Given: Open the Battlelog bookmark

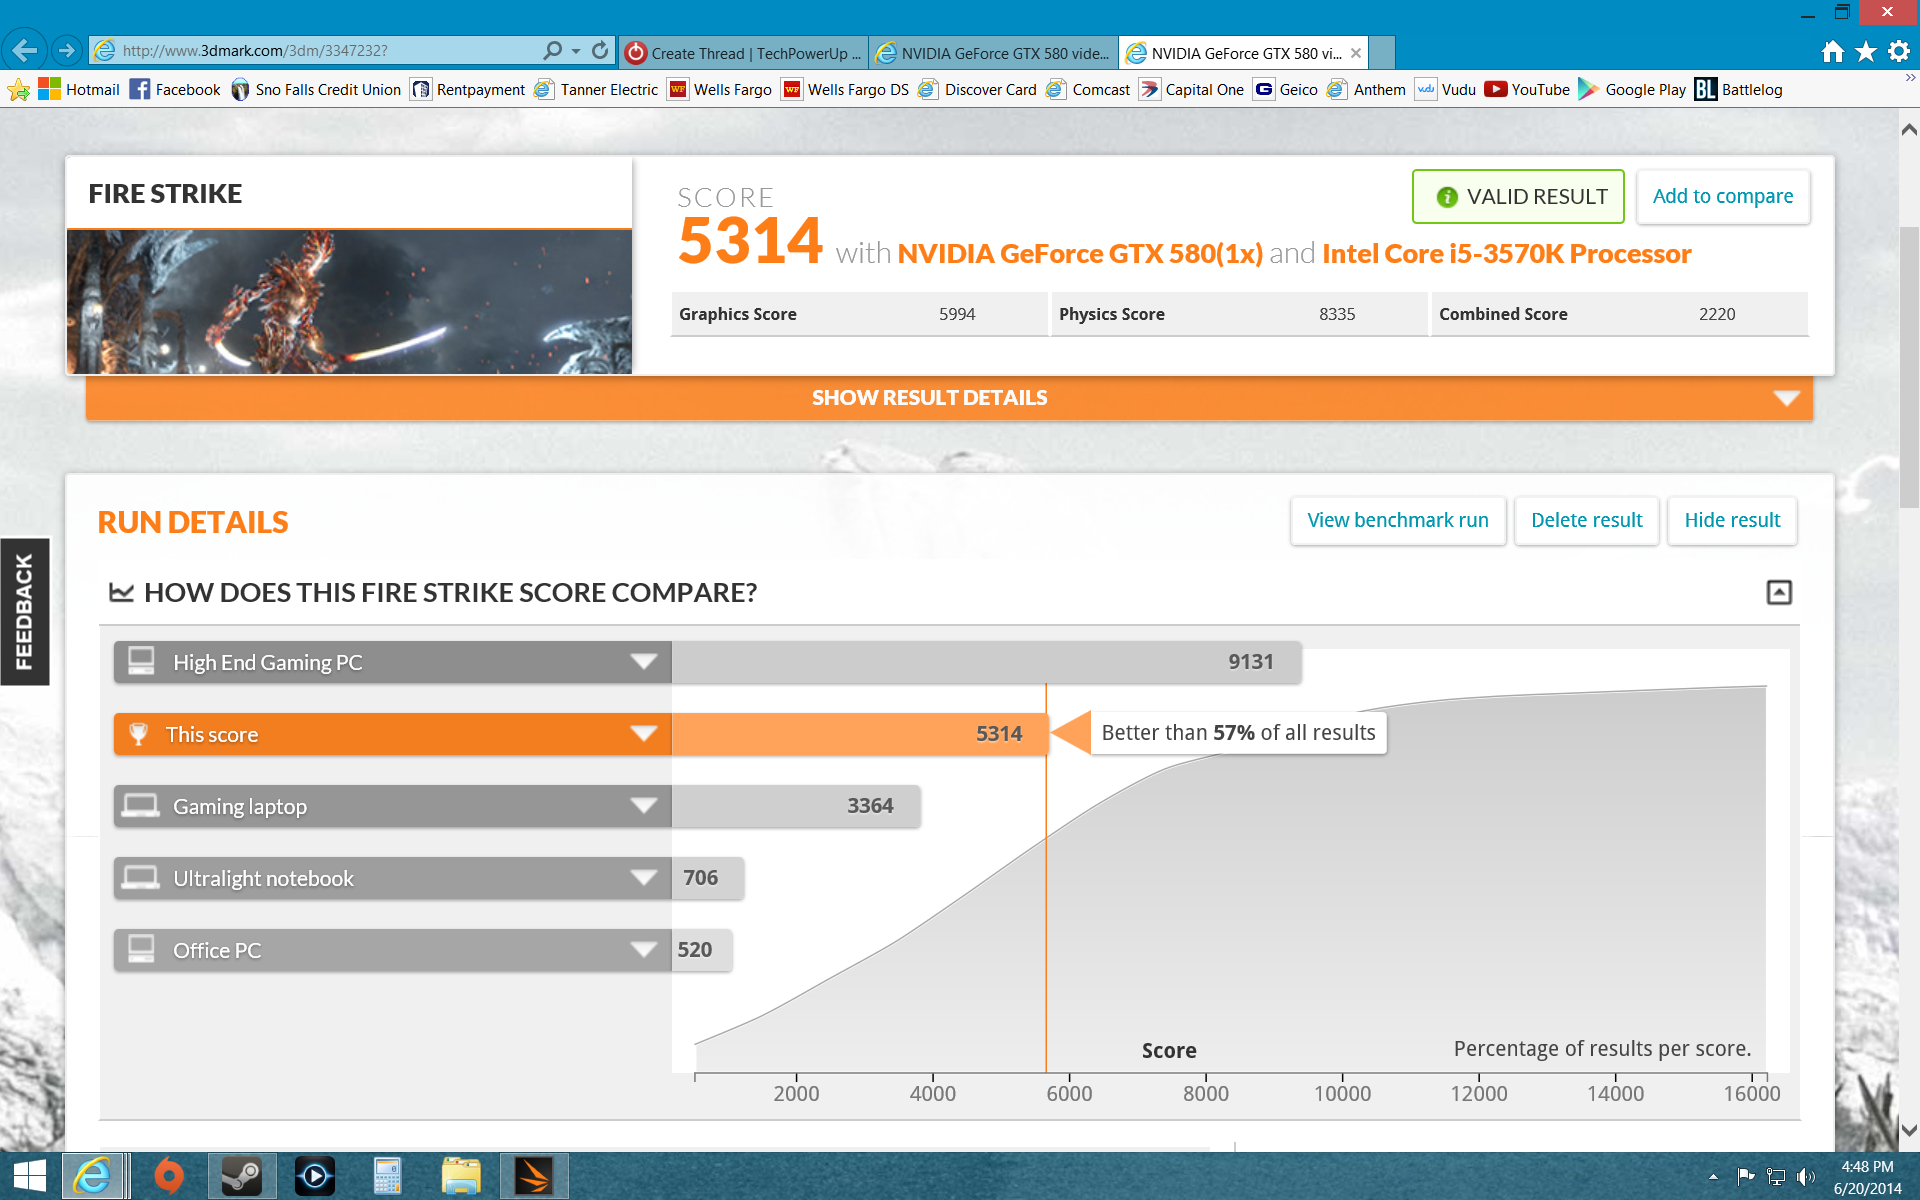Looking at the screenshot, I should pos(1739,90).
